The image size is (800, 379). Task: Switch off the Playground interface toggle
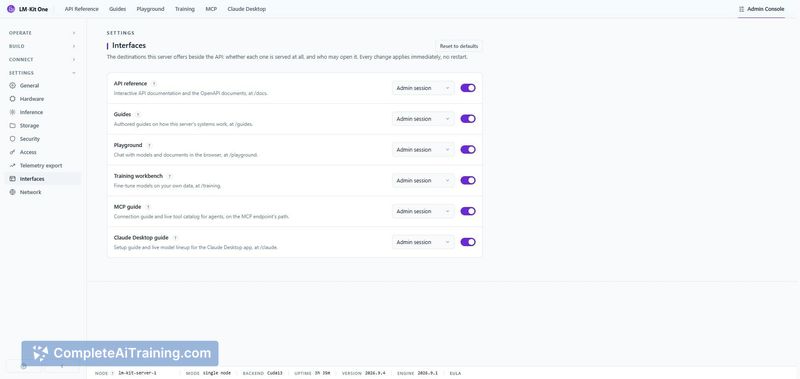pyautogui.click(x=468, y=149)
